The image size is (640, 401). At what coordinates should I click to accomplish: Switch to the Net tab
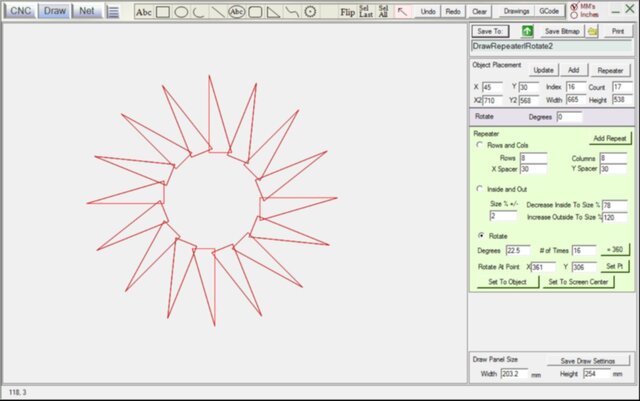[87, 11]
